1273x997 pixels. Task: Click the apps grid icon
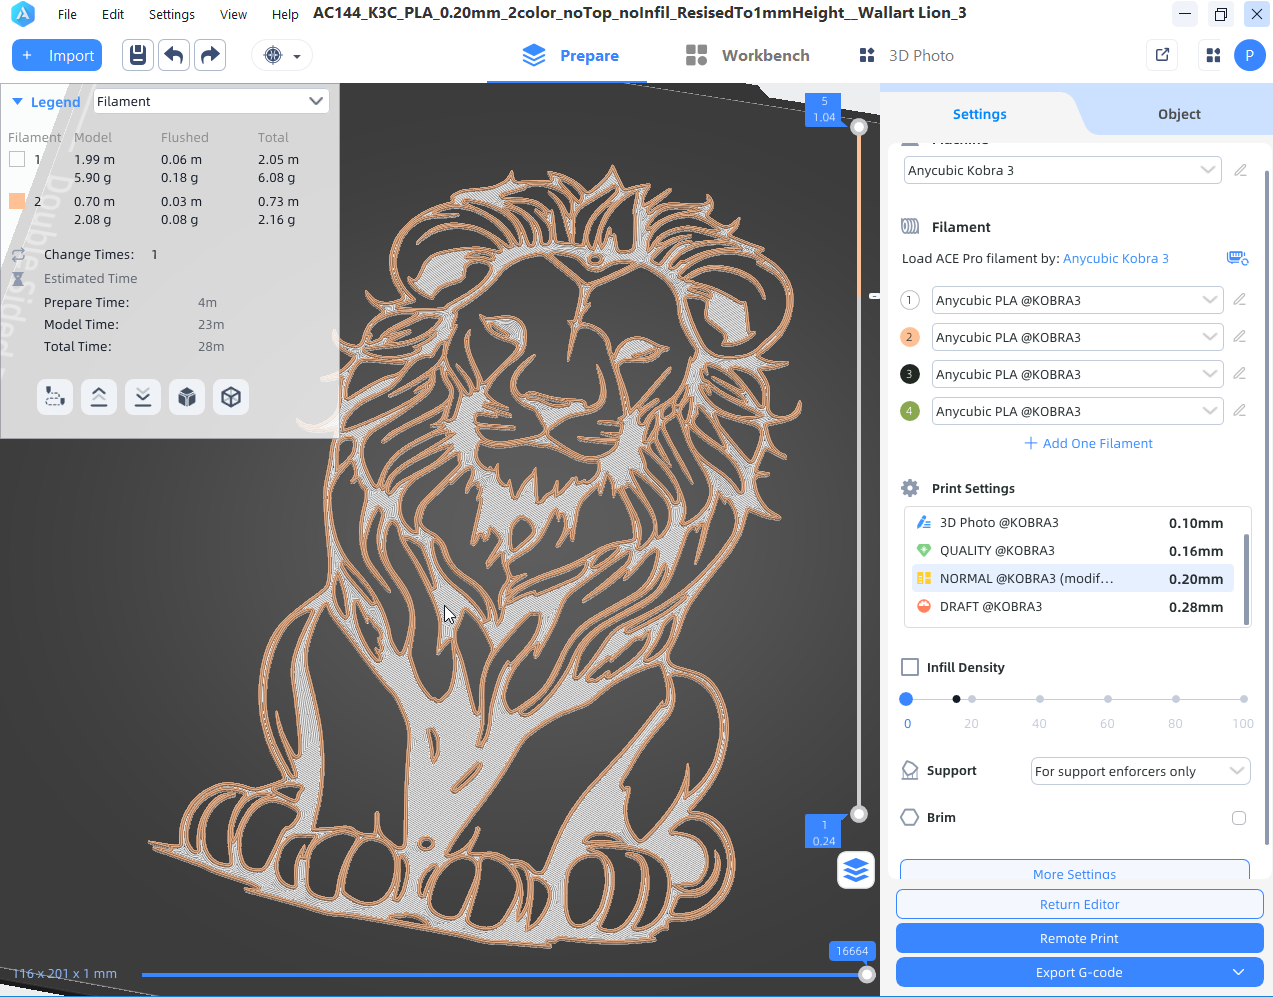pos(1213,55)
